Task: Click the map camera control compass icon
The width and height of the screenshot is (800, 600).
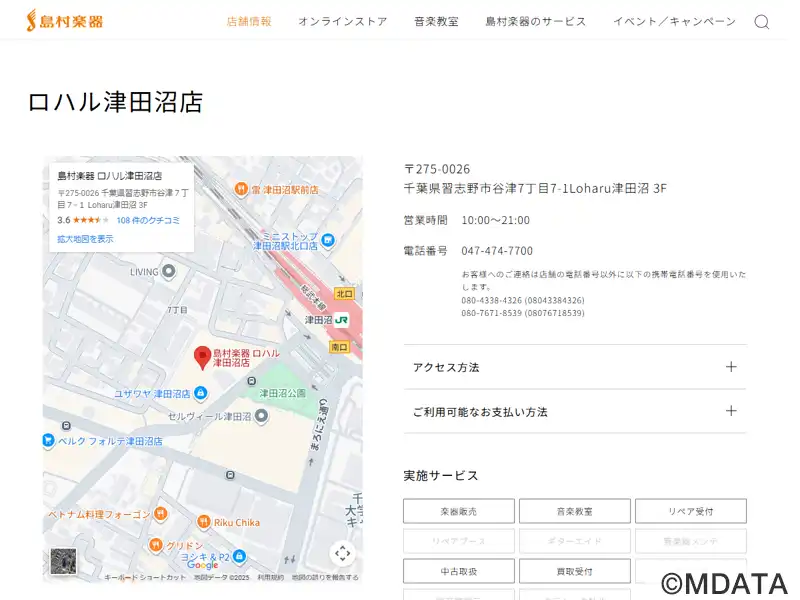Action: (342, 553)
